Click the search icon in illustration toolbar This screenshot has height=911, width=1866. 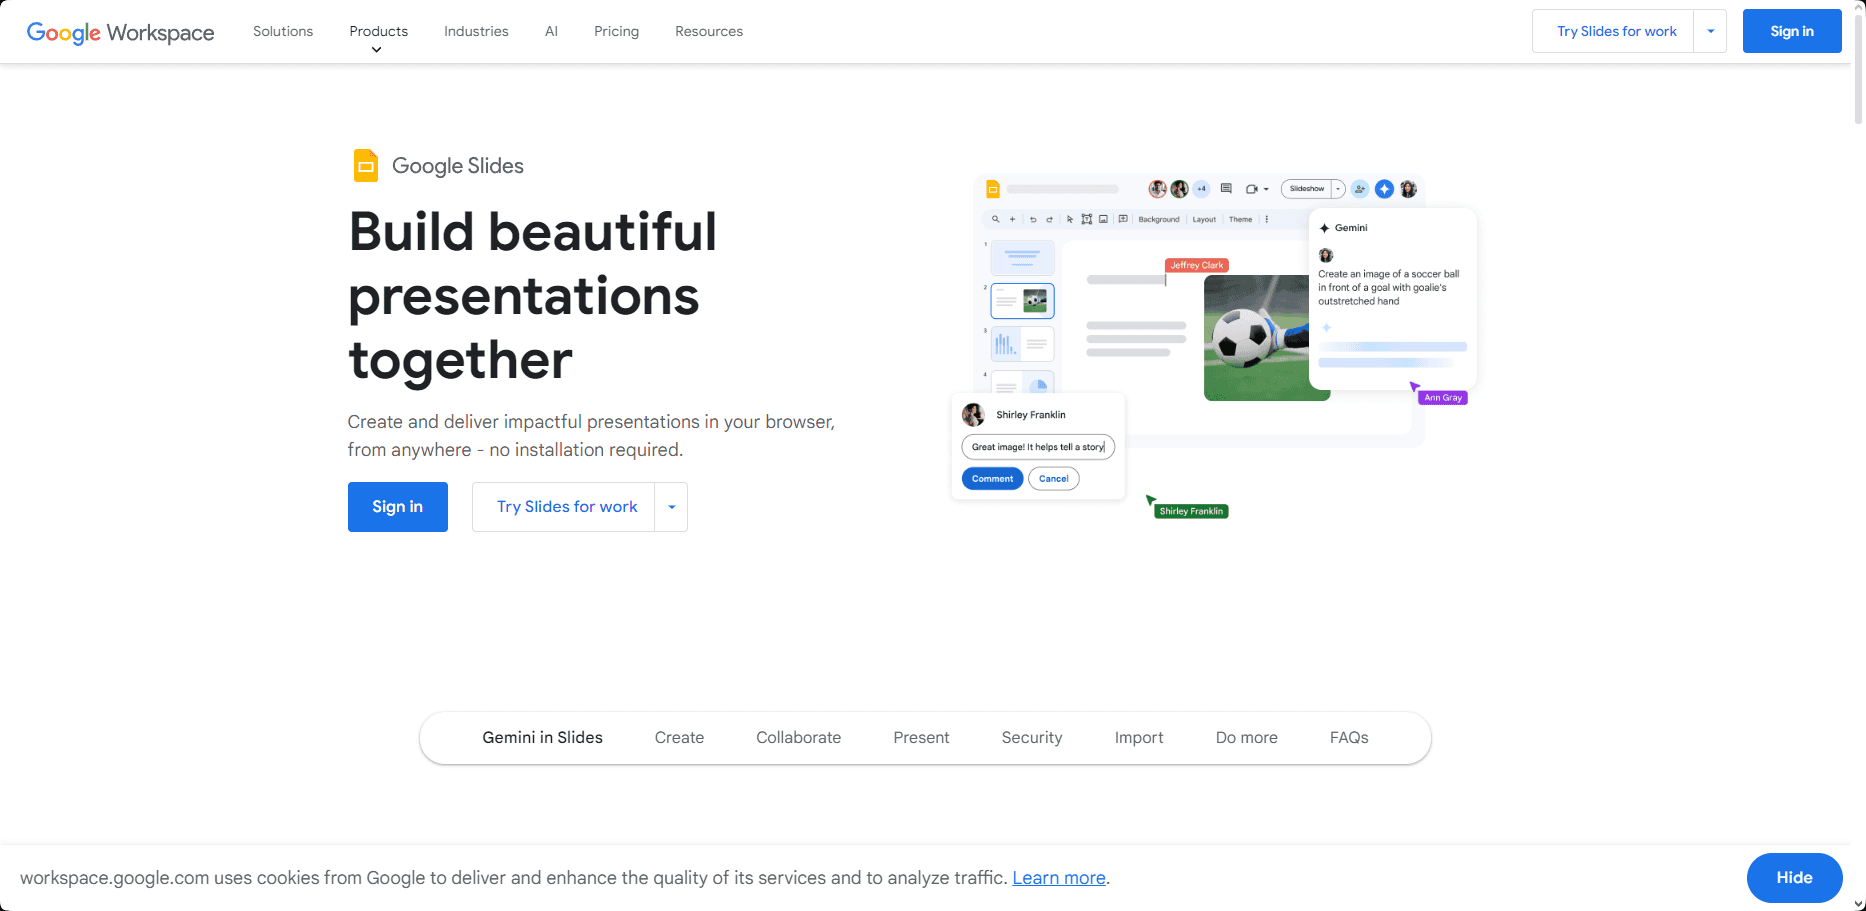(995, 219)
